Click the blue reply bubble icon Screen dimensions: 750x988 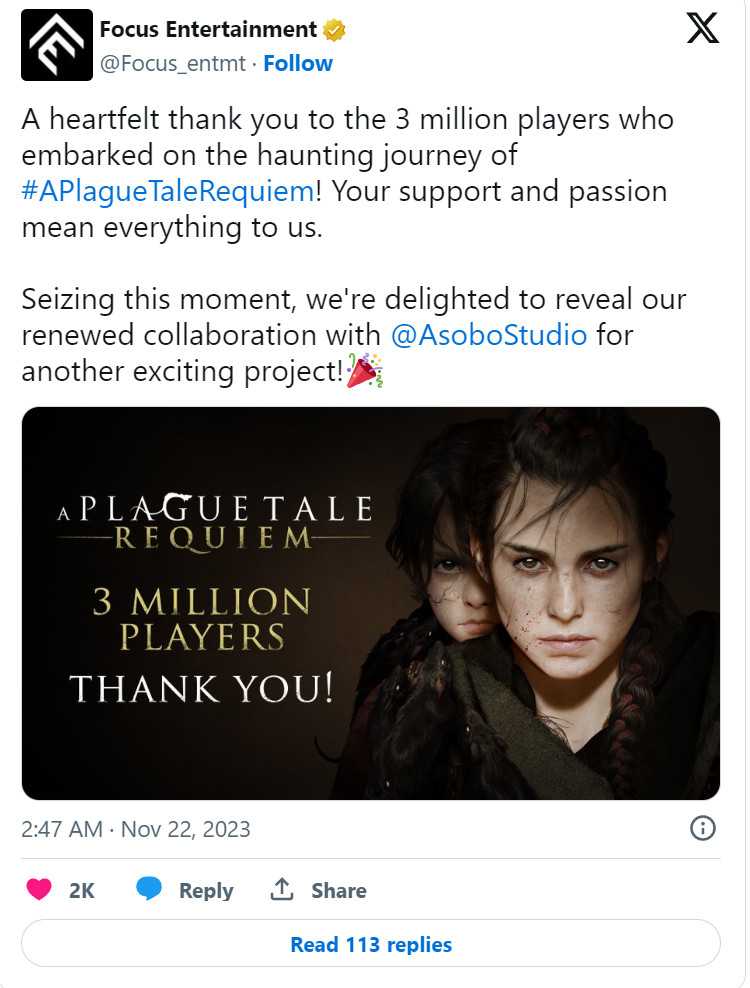[x=149, y=890]
